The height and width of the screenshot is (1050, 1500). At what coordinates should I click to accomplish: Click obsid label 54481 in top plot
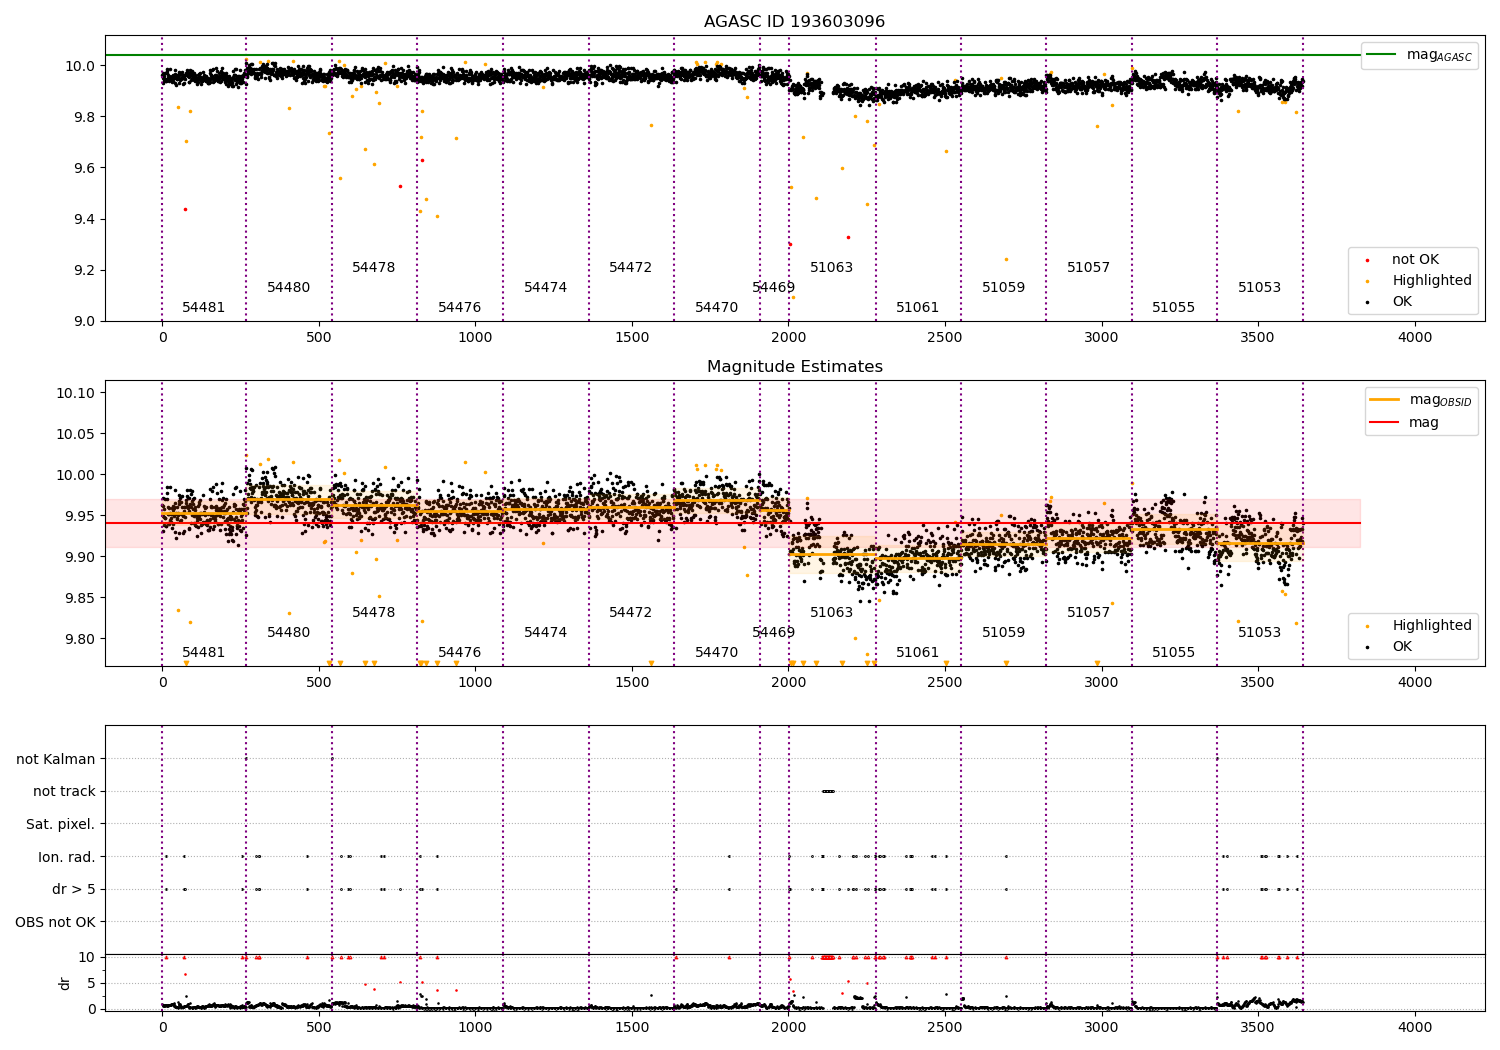point(204,308)
